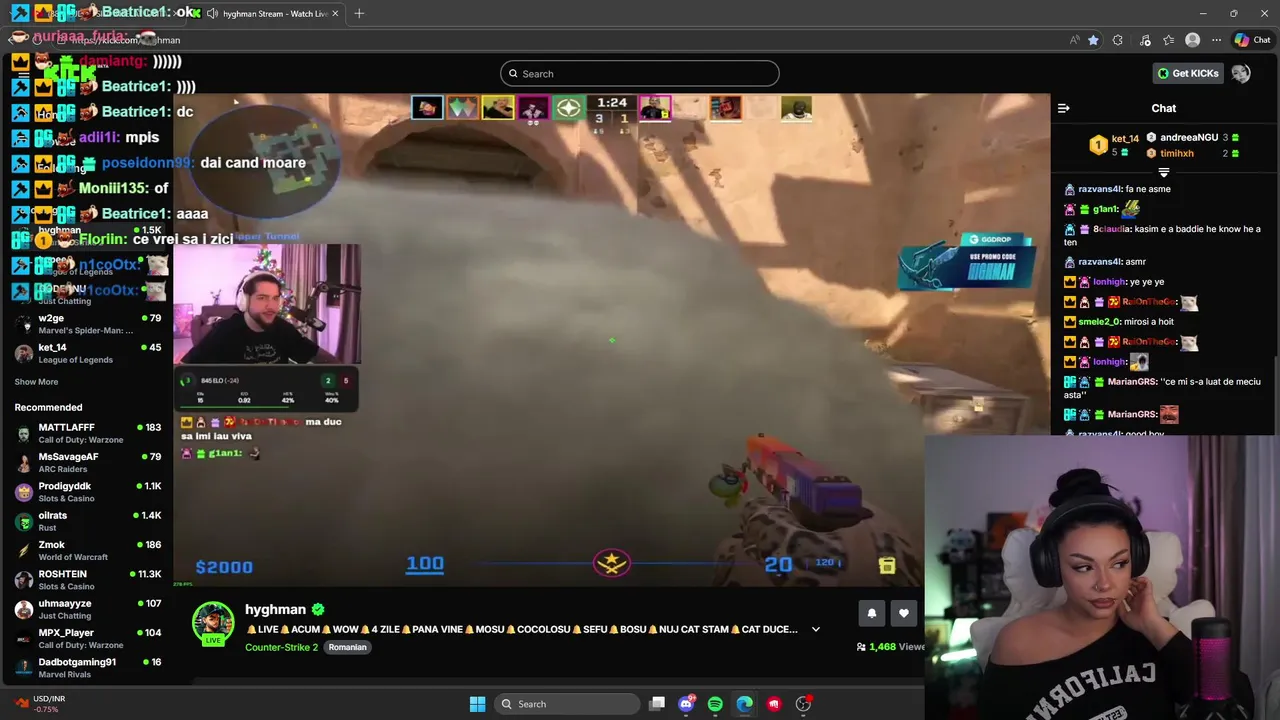Viewport: 1280px width, 720px height.
Task: Click username g1an1 in right chat
Action: (x=1105, y=209)
